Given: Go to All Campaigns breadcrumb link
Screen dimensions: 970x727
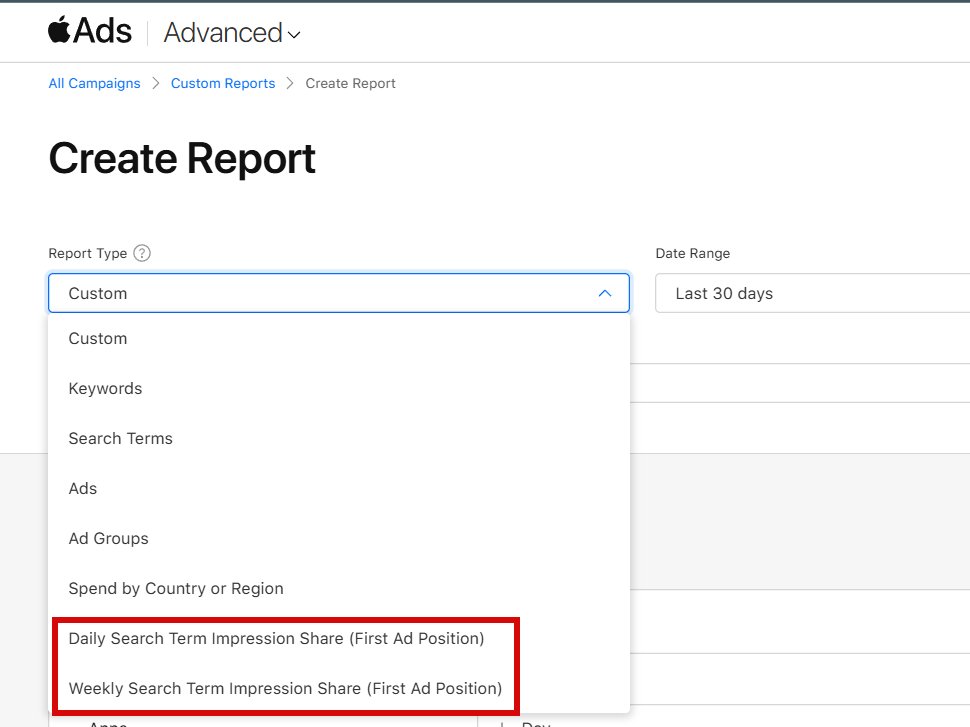Looking at the screenshot, I should (95, 84).
